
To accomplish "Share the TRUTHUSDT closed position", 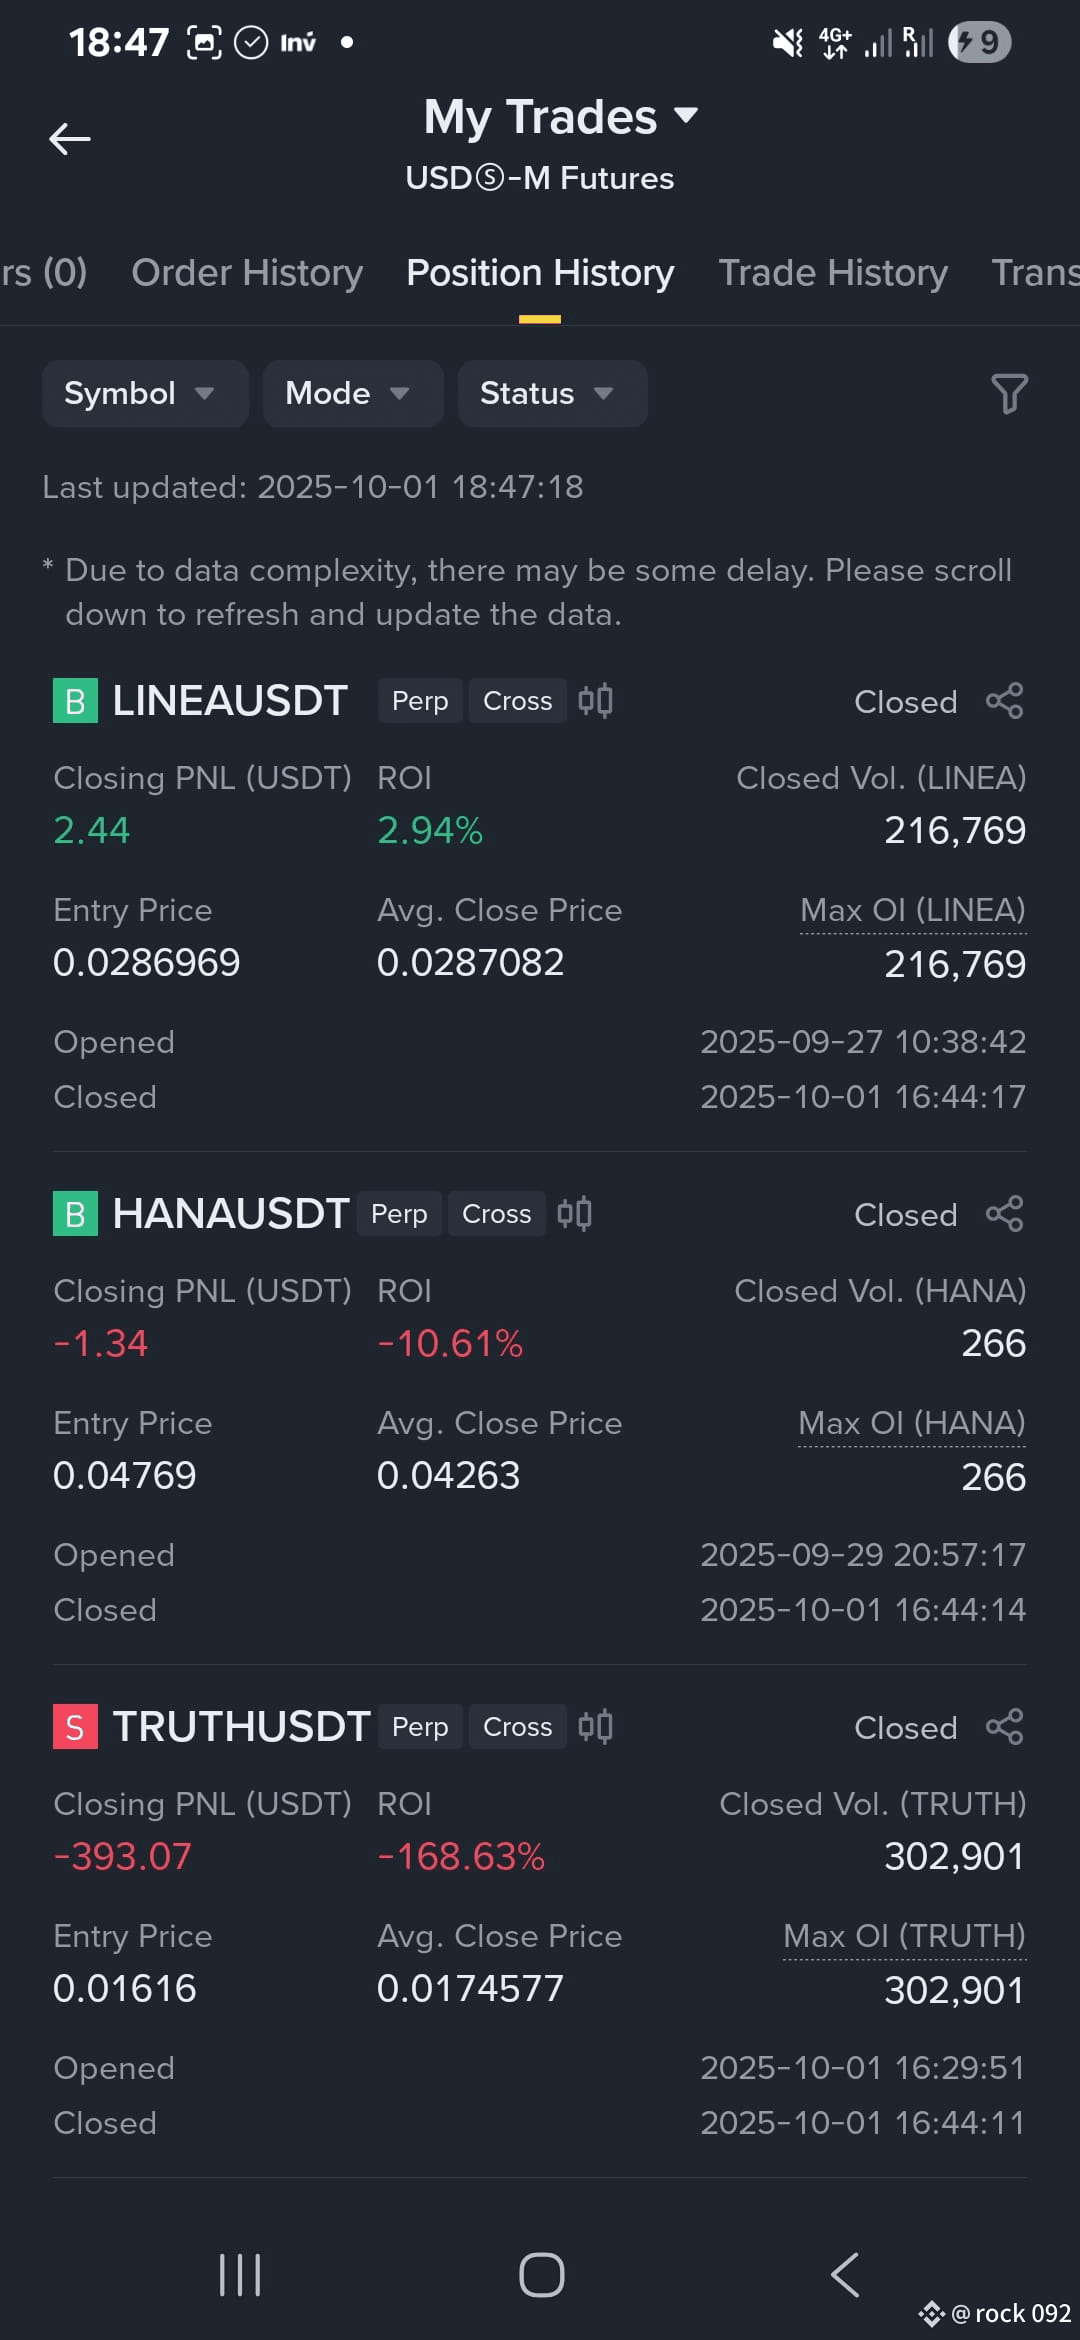I will tap(1004, 1727).
